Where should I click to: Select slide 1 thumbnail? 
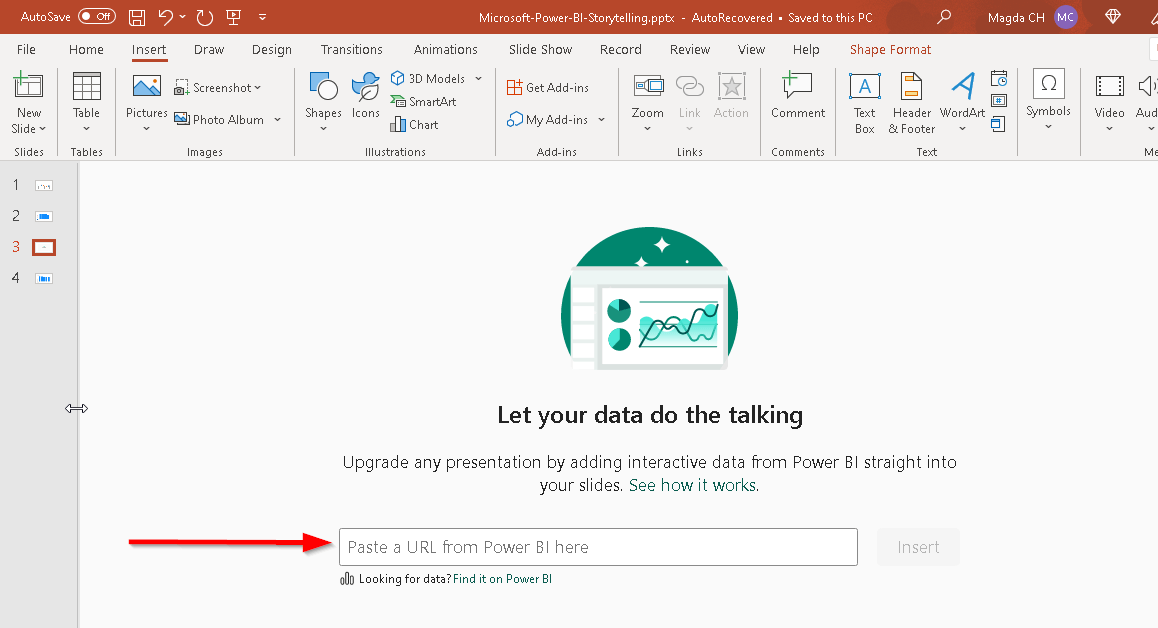click(x=44, y=185)
